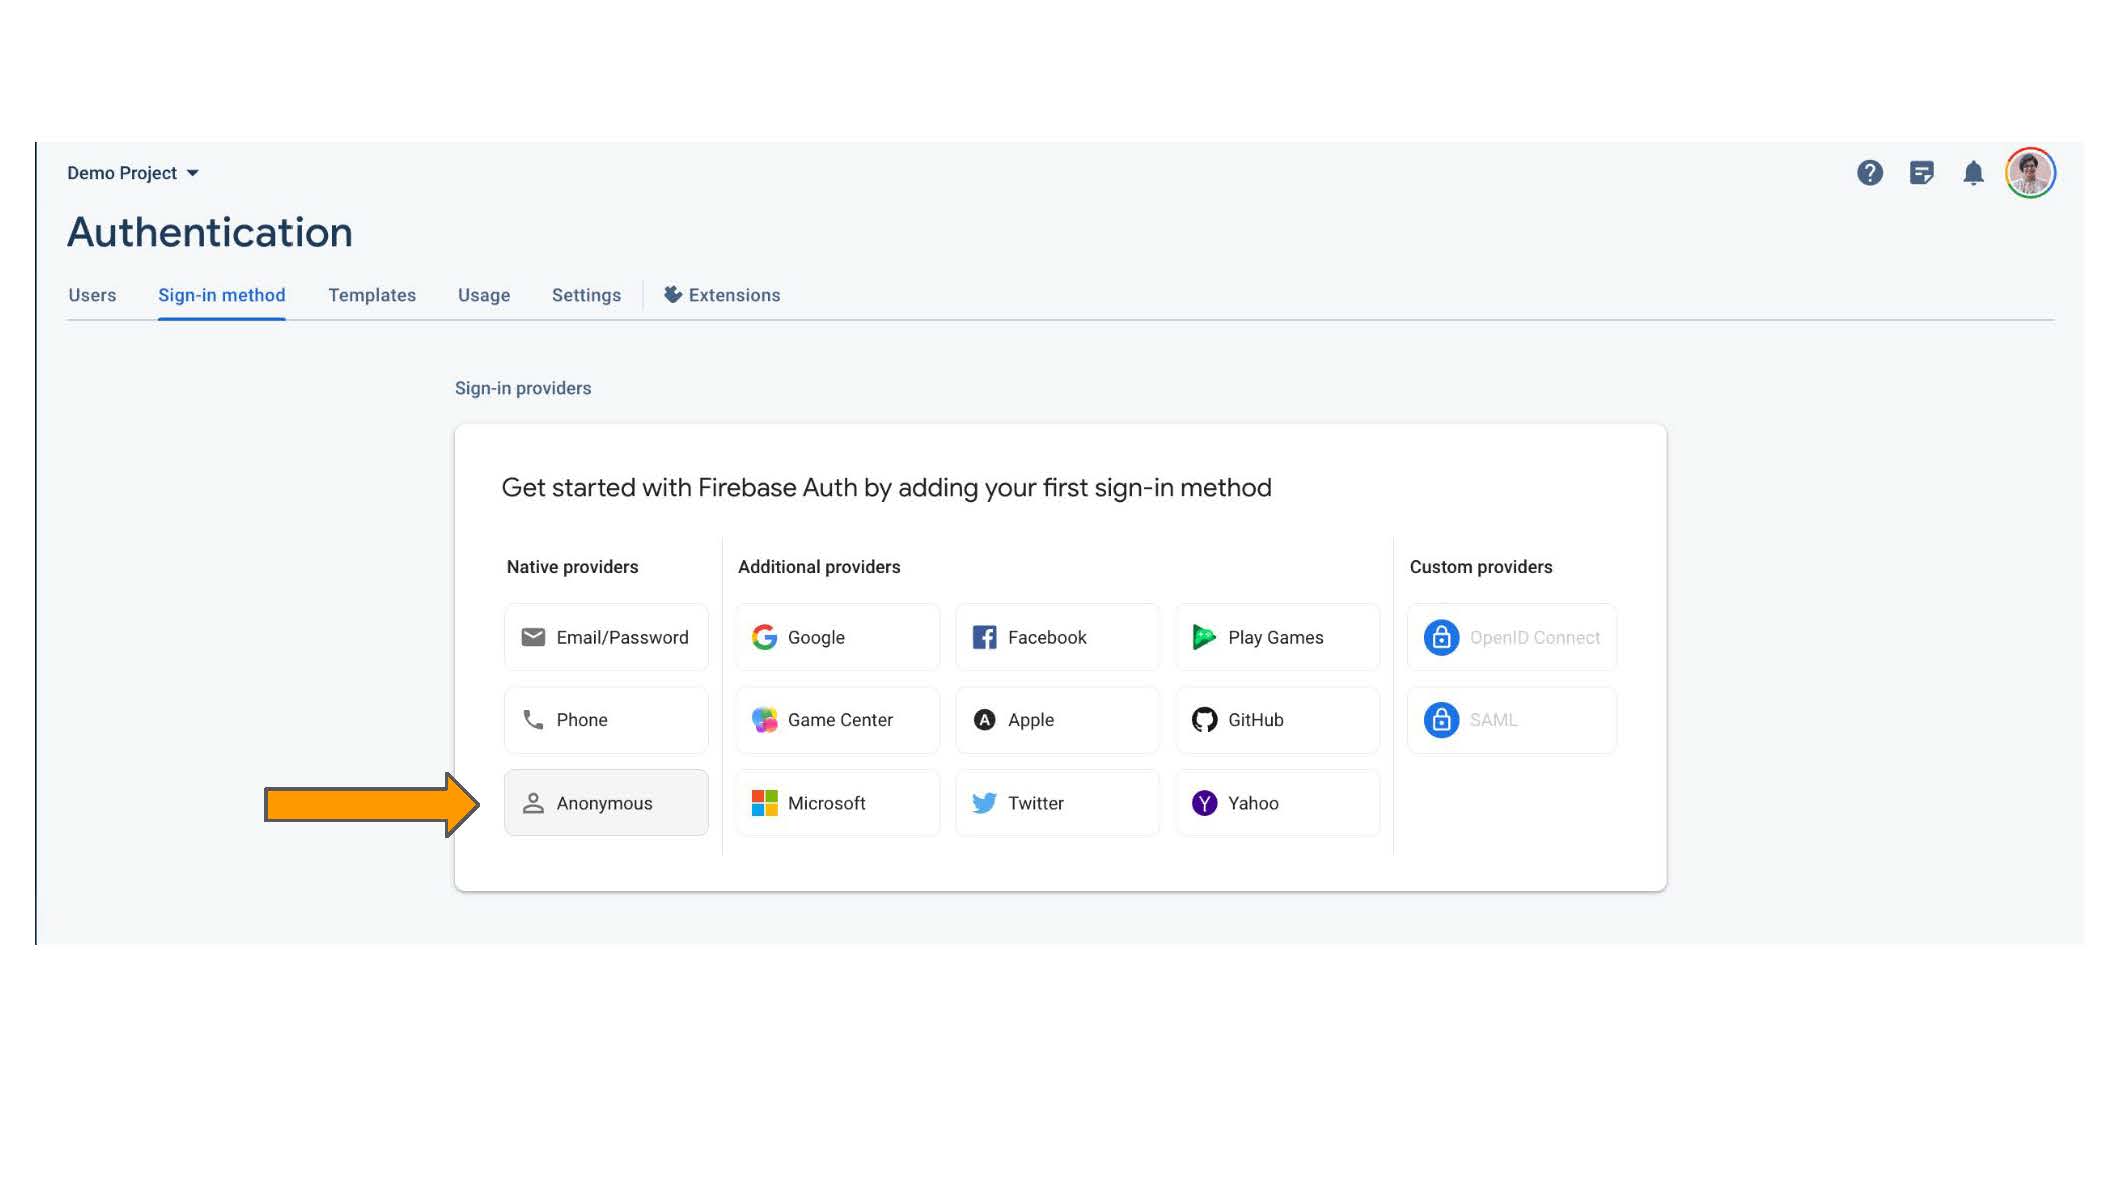Click the Twitter bird icon
2120x1193 pixels.
point(984,803)
